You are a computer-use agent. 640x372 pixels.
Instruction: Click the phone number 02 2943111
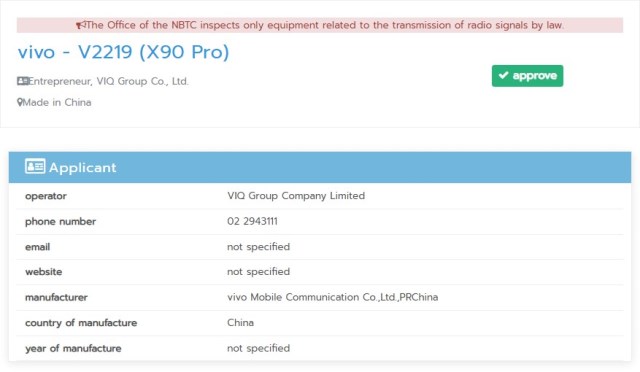(252, 221)
